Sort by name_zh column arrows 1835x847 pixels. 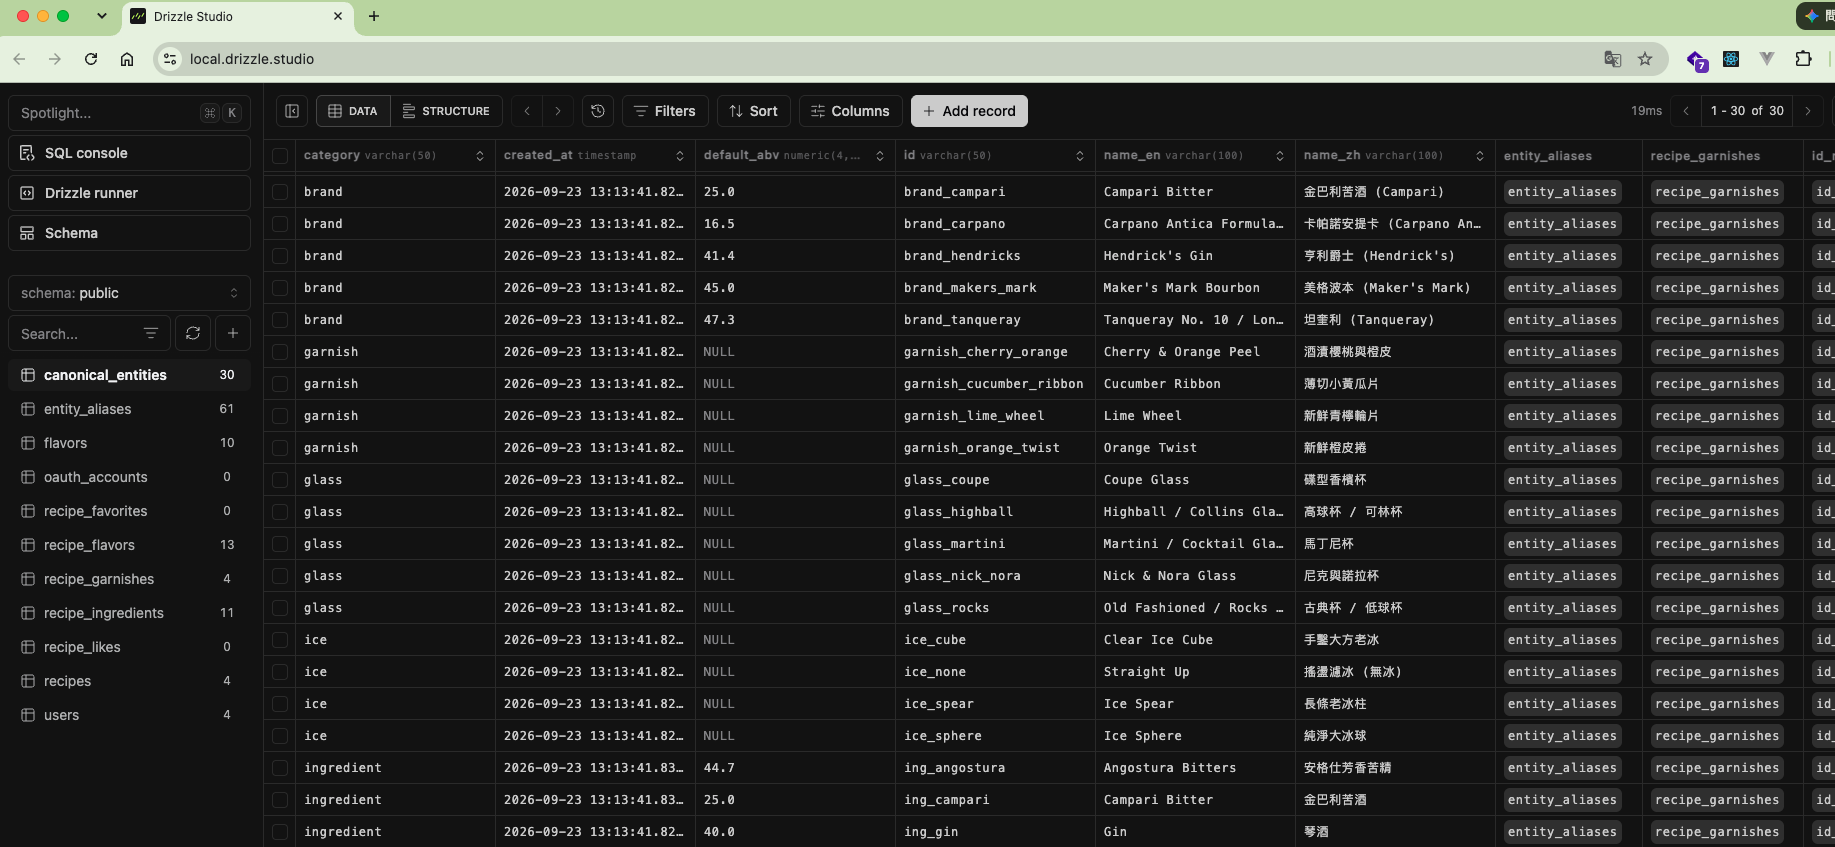(1480, 156)
